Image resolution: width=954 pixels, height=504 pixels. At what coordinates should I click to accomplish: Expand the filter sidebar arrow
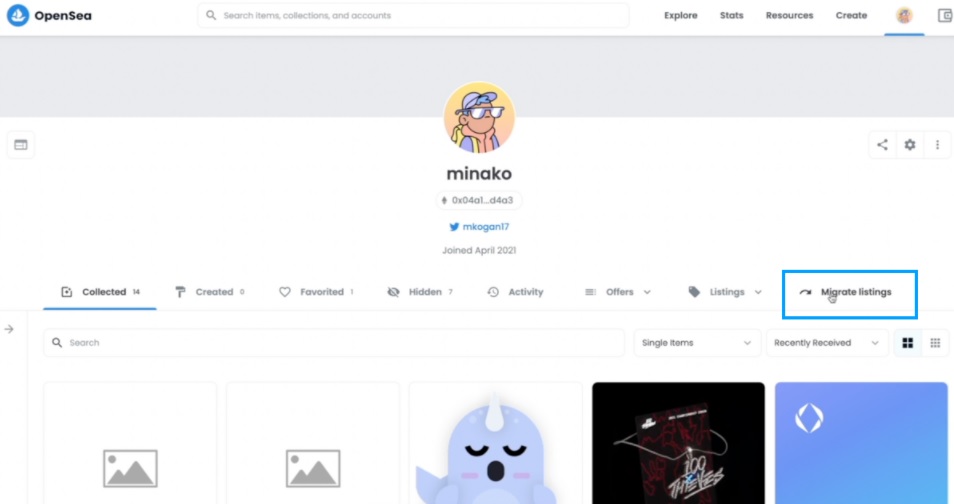tap(9, 329)
